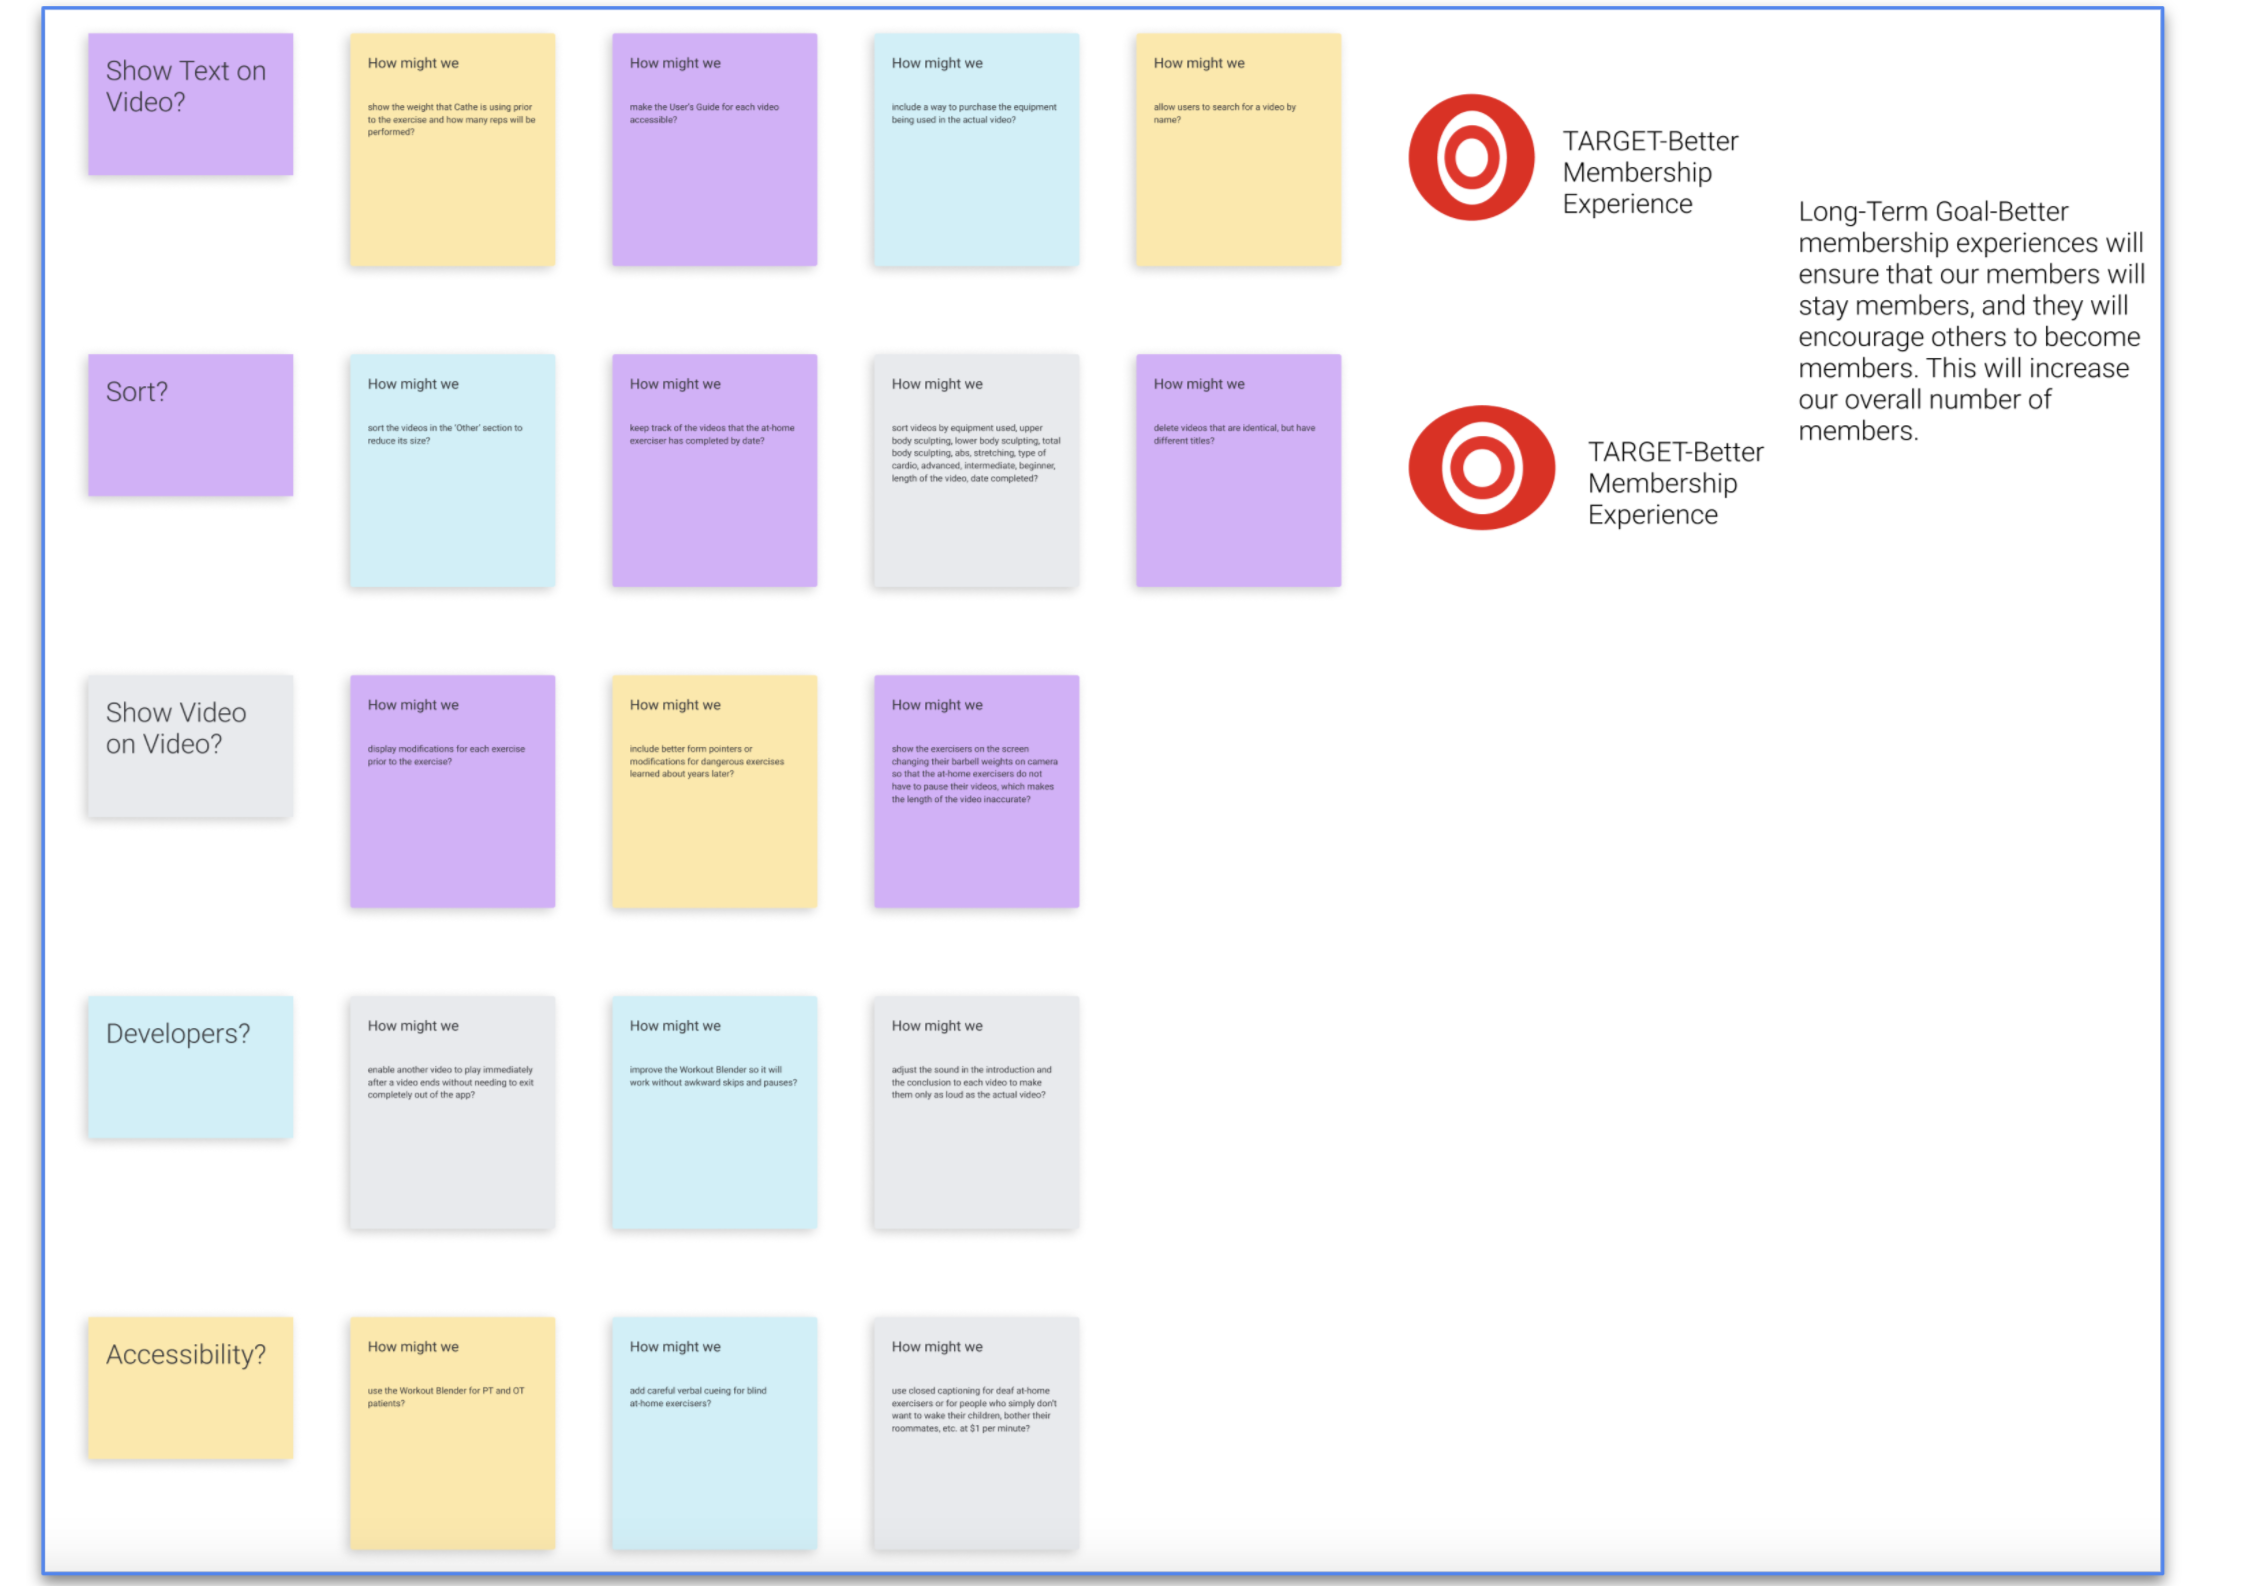This screenshot has height=1586, width=2246.
Task: Click the lower red target icon
Action: (1481, 467)
